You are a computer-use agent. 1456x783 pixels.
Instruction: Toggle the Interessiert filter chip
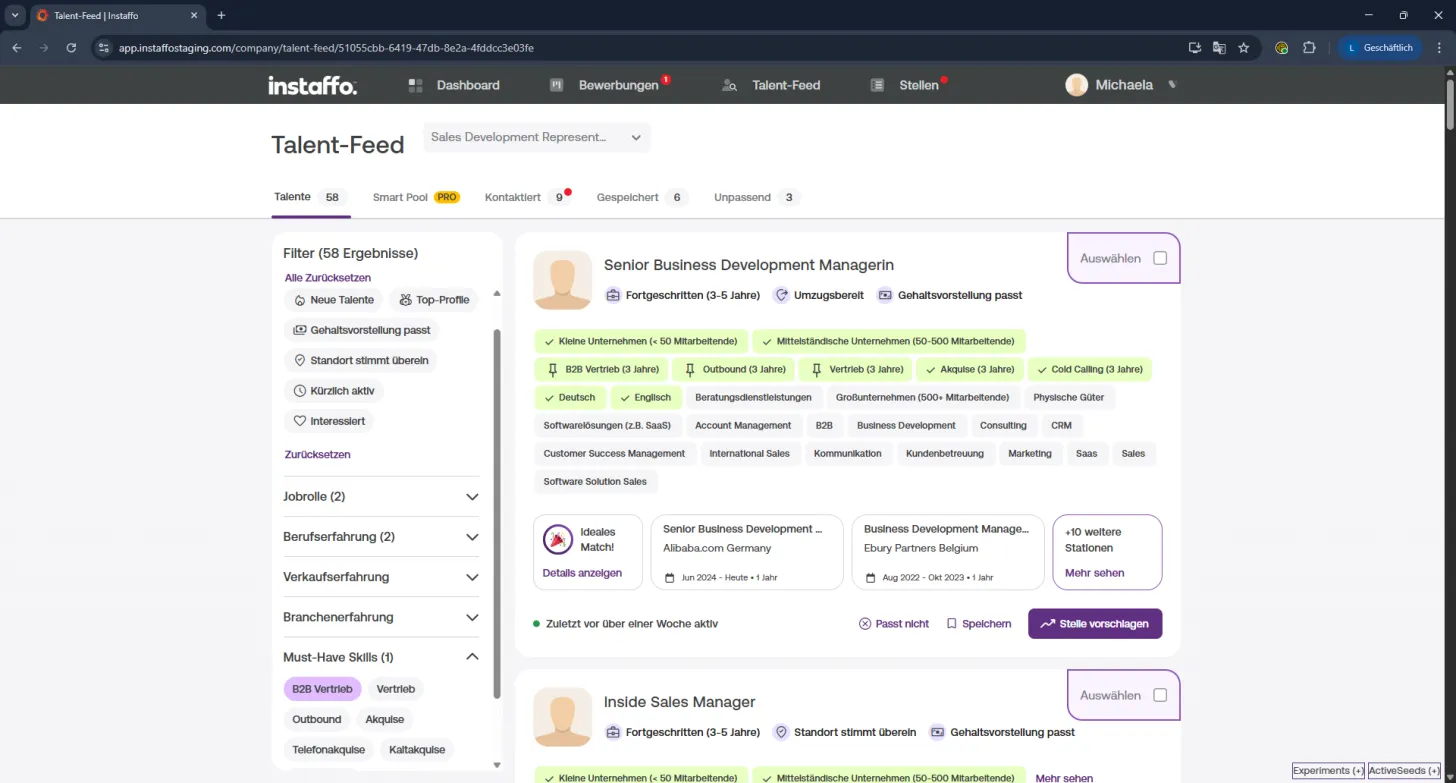tap(329, 421)
